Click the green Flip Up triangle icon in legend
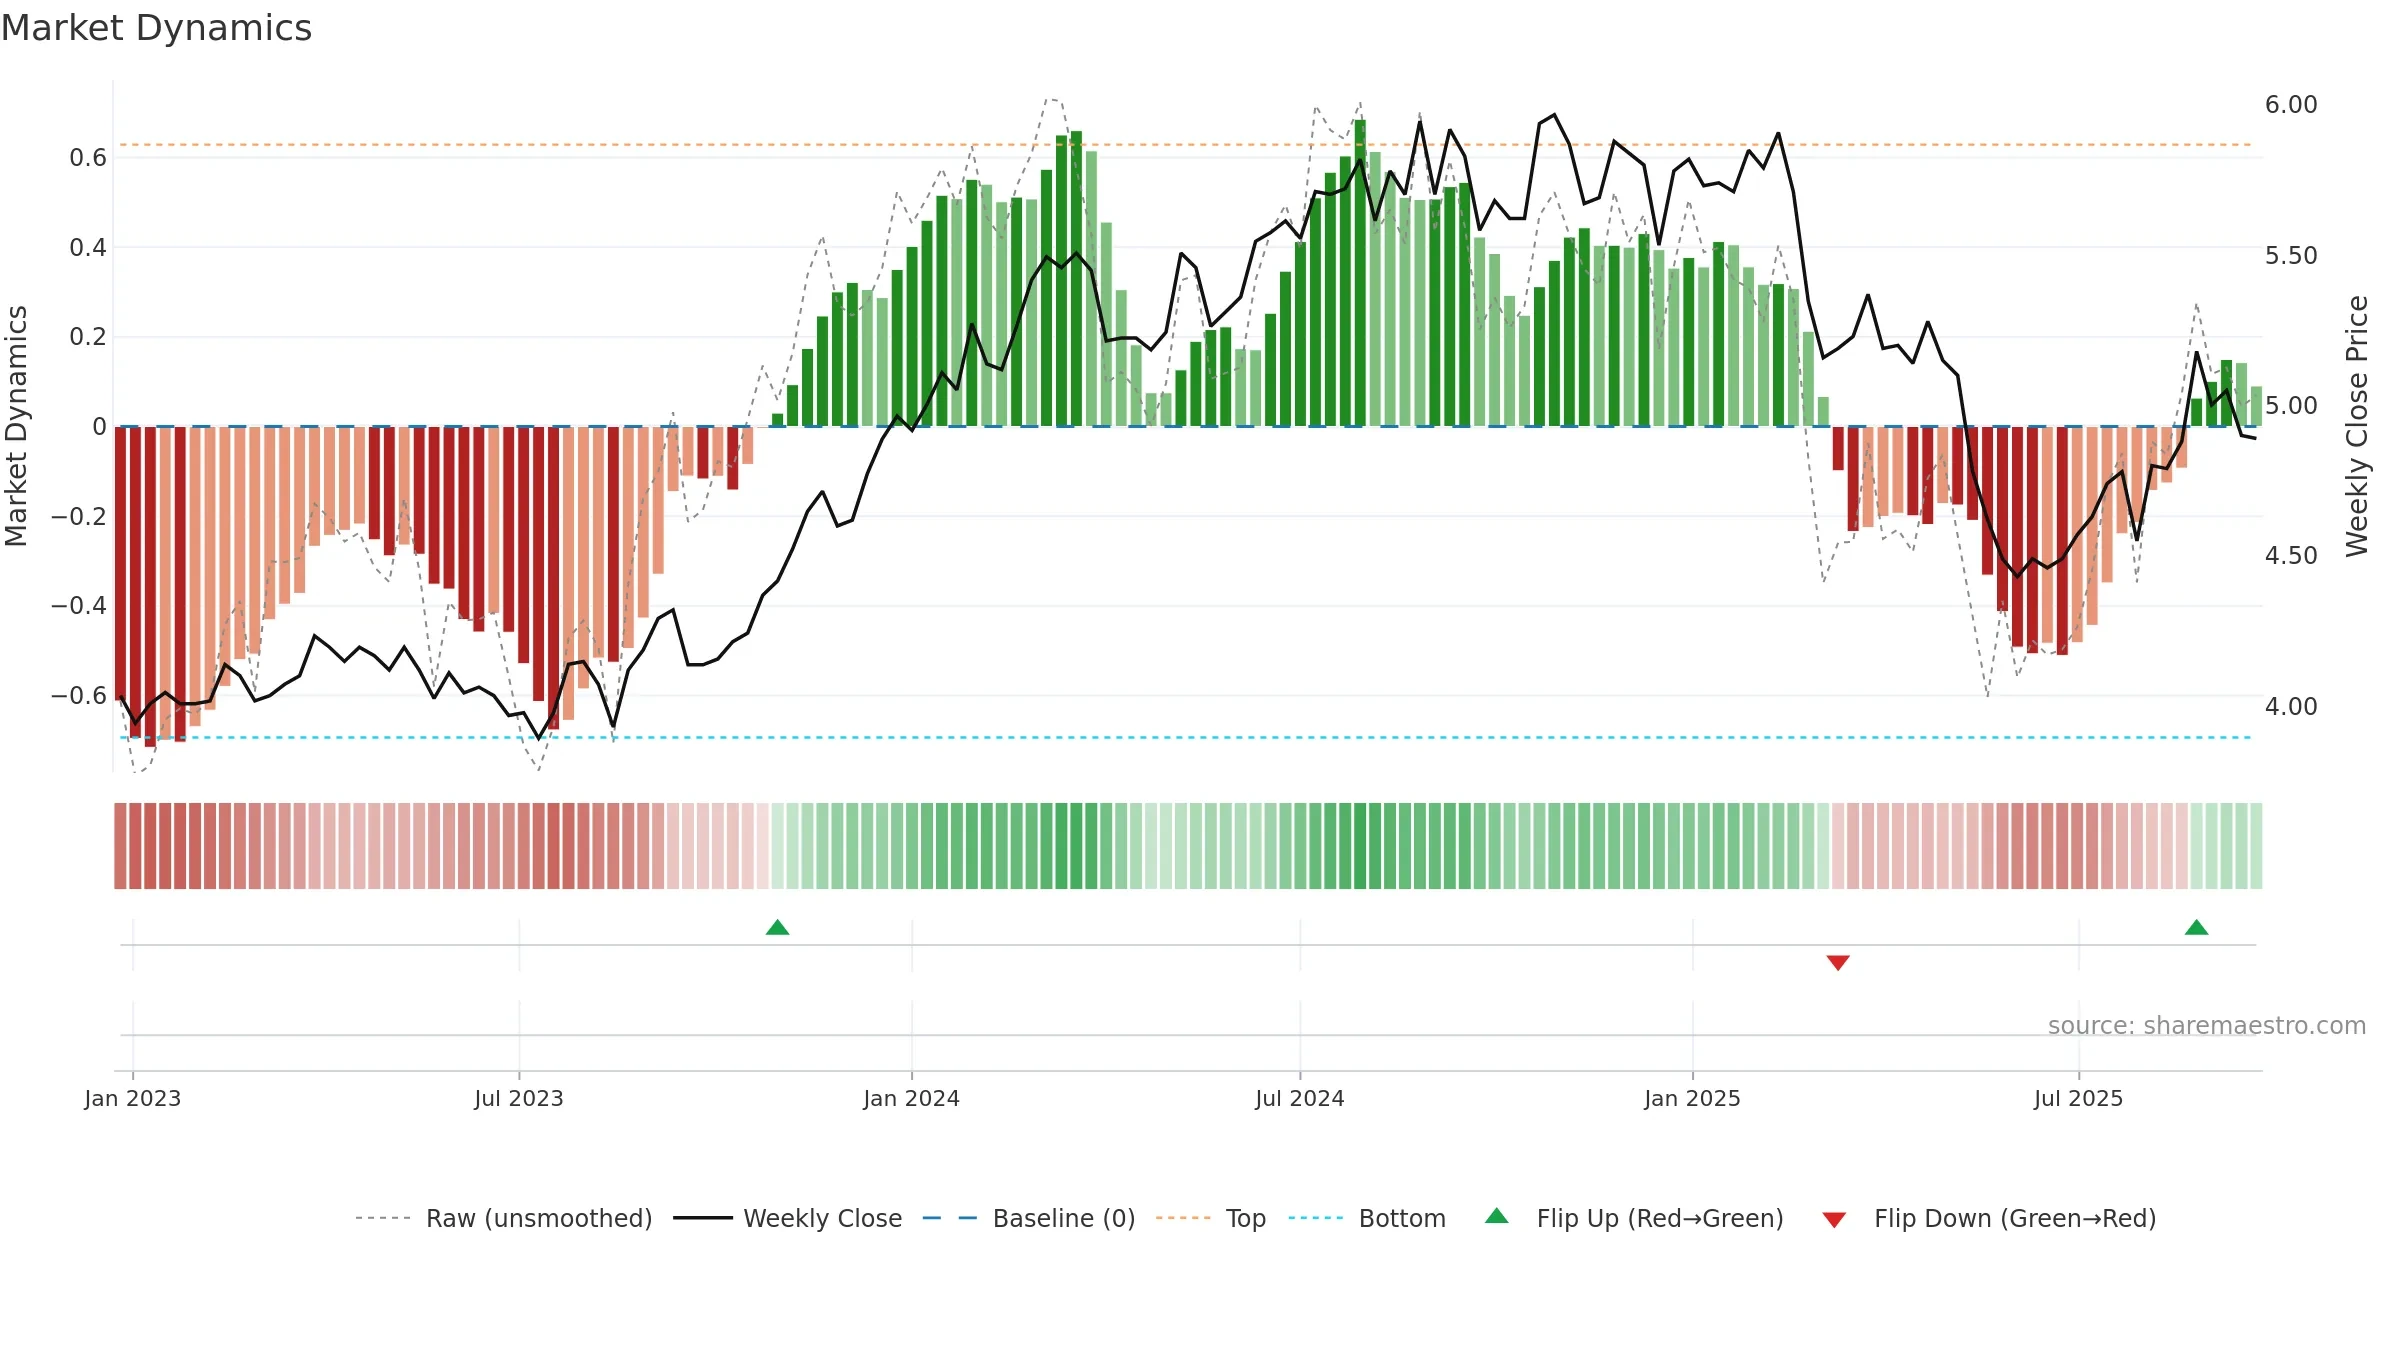This screenshot has height=1350, width=2400. (x=1497, y=1216)
